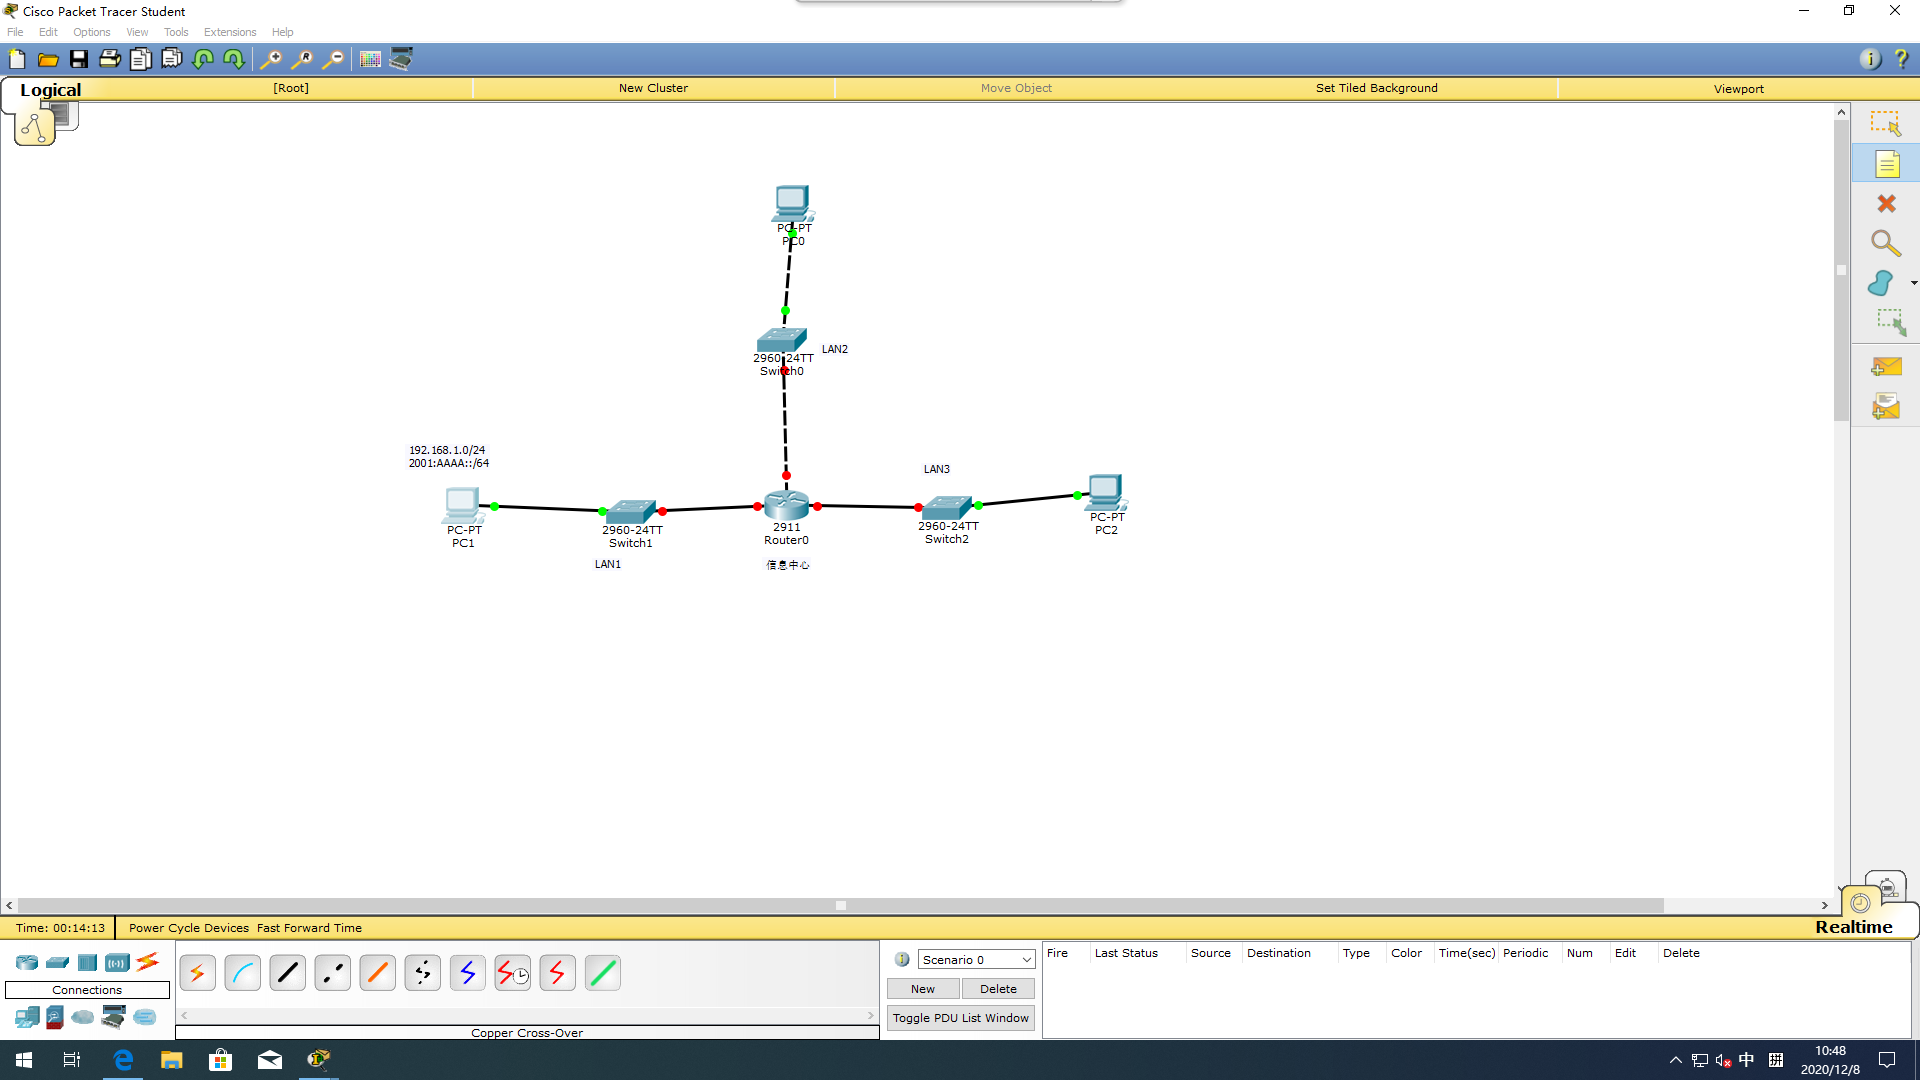Image resolution: width=1920 pixels, height=1080 pixels.
Task: Pick the Copper Straight-Through cable
Action: 287,972
